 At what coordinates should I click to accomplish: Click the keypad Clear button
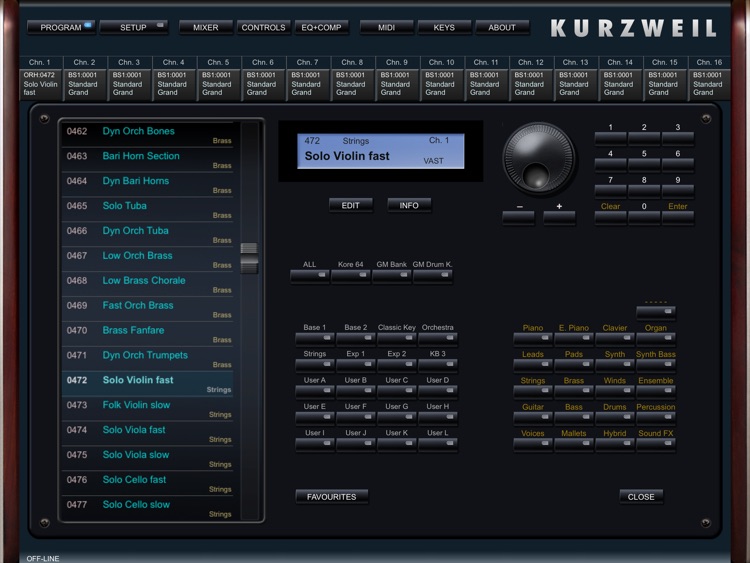[x=610, y=217]
